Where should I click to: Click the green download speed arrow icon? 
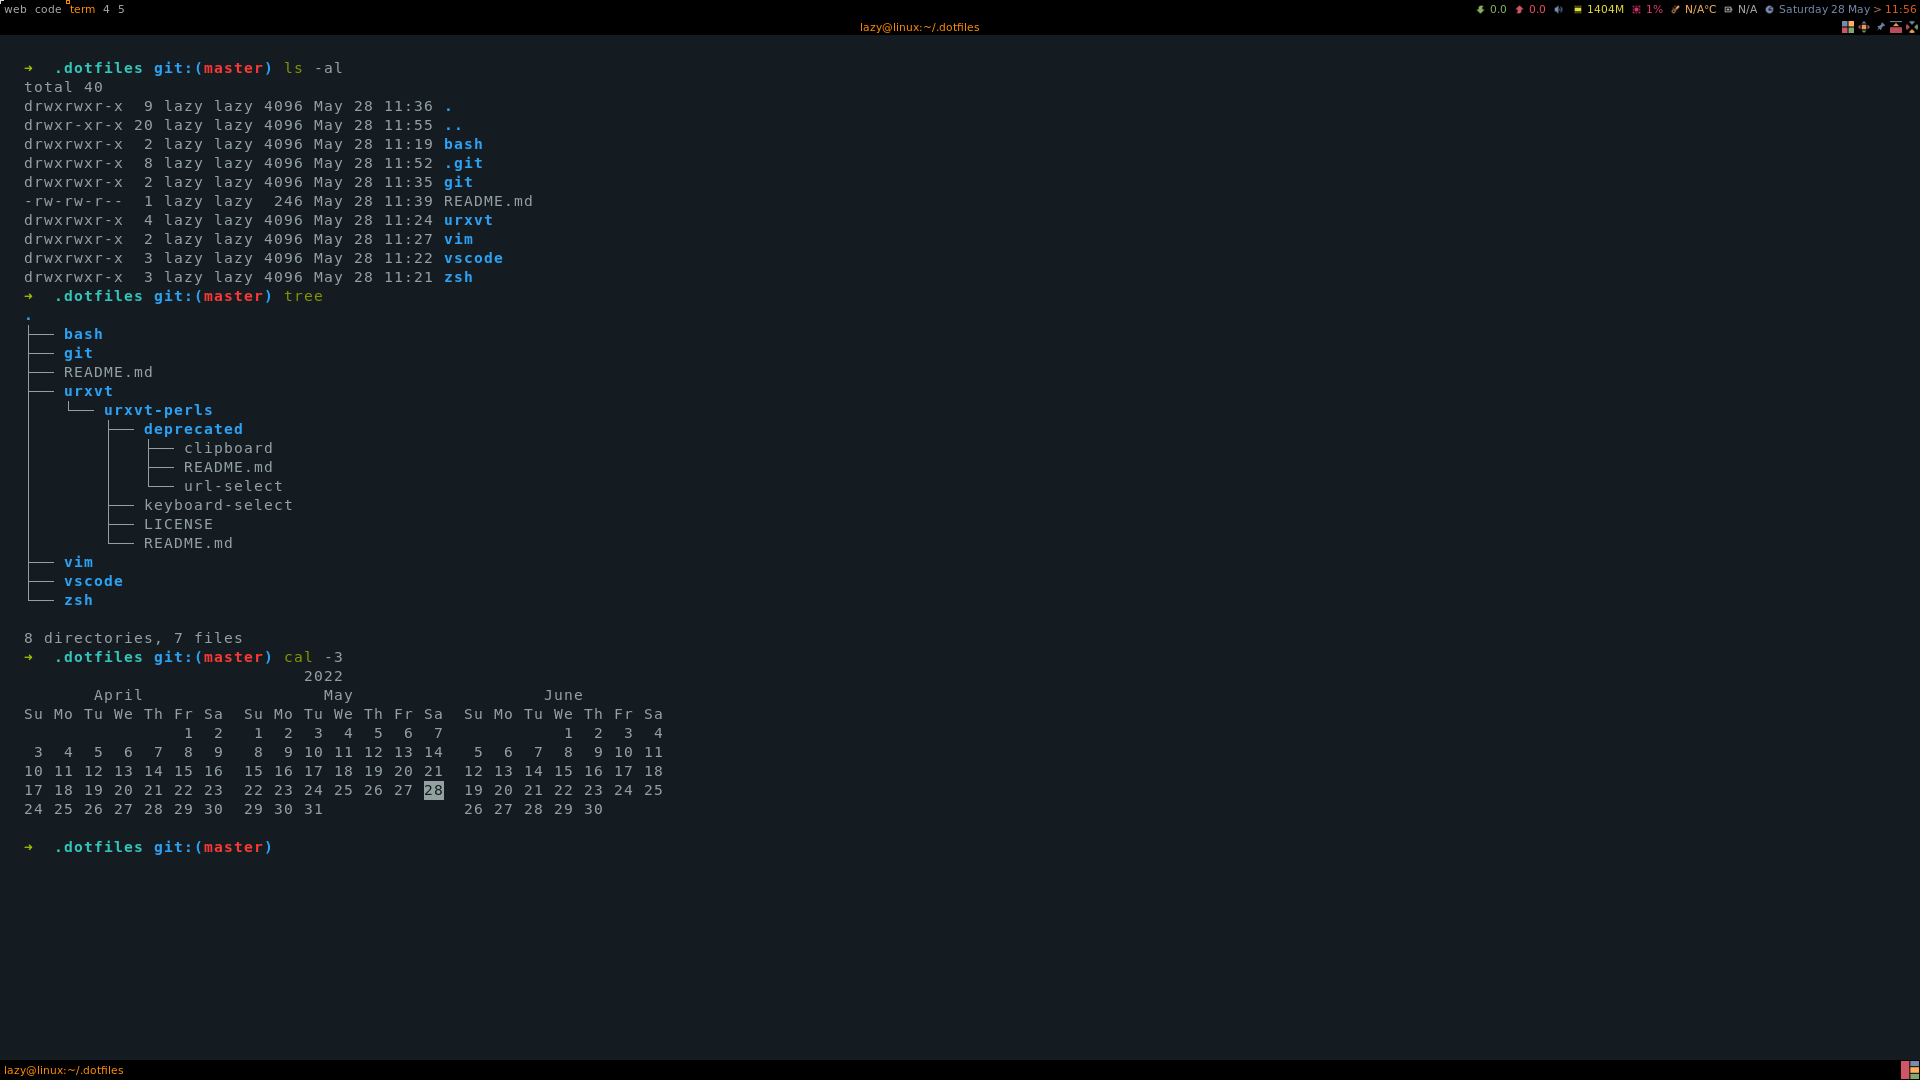point(1481,10)
